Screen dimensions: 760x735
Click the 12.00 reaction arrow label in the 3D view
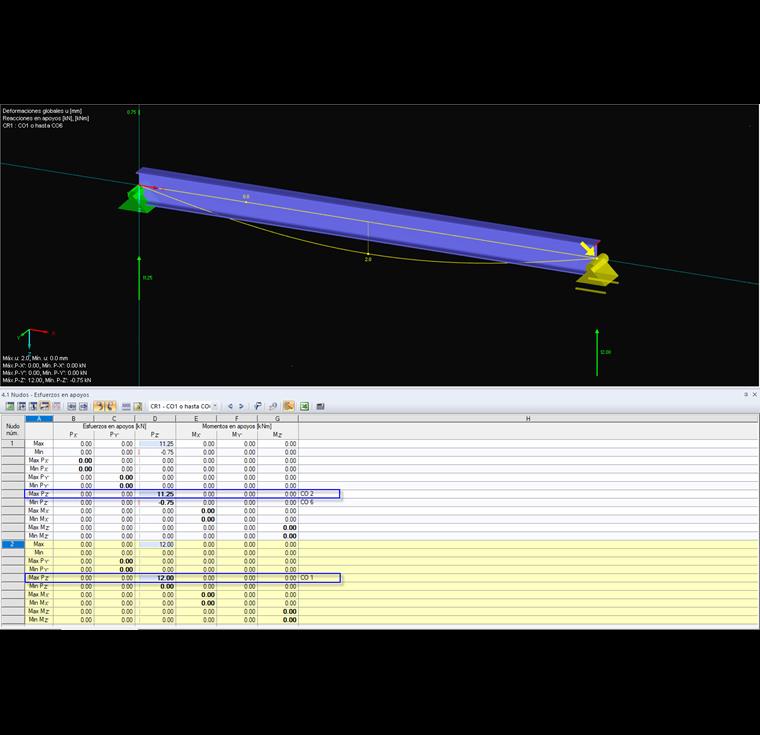point(605,352)
